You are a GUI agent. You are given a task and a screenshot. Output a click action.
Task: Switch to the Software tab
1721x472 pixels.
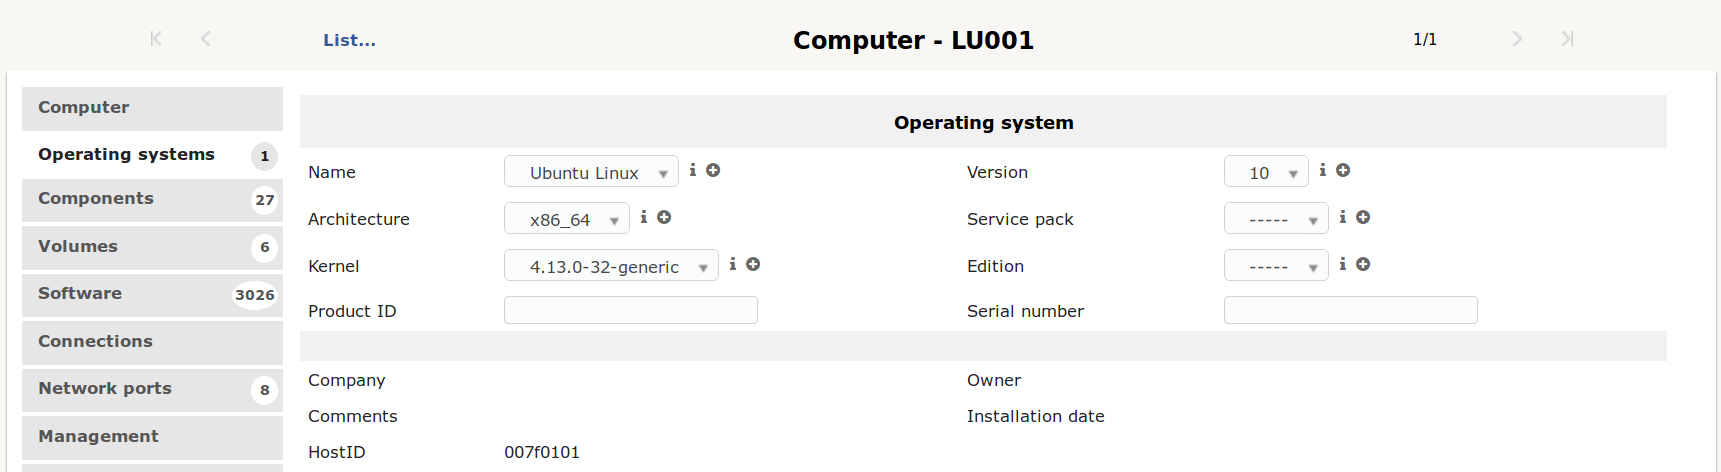[152, 294]
